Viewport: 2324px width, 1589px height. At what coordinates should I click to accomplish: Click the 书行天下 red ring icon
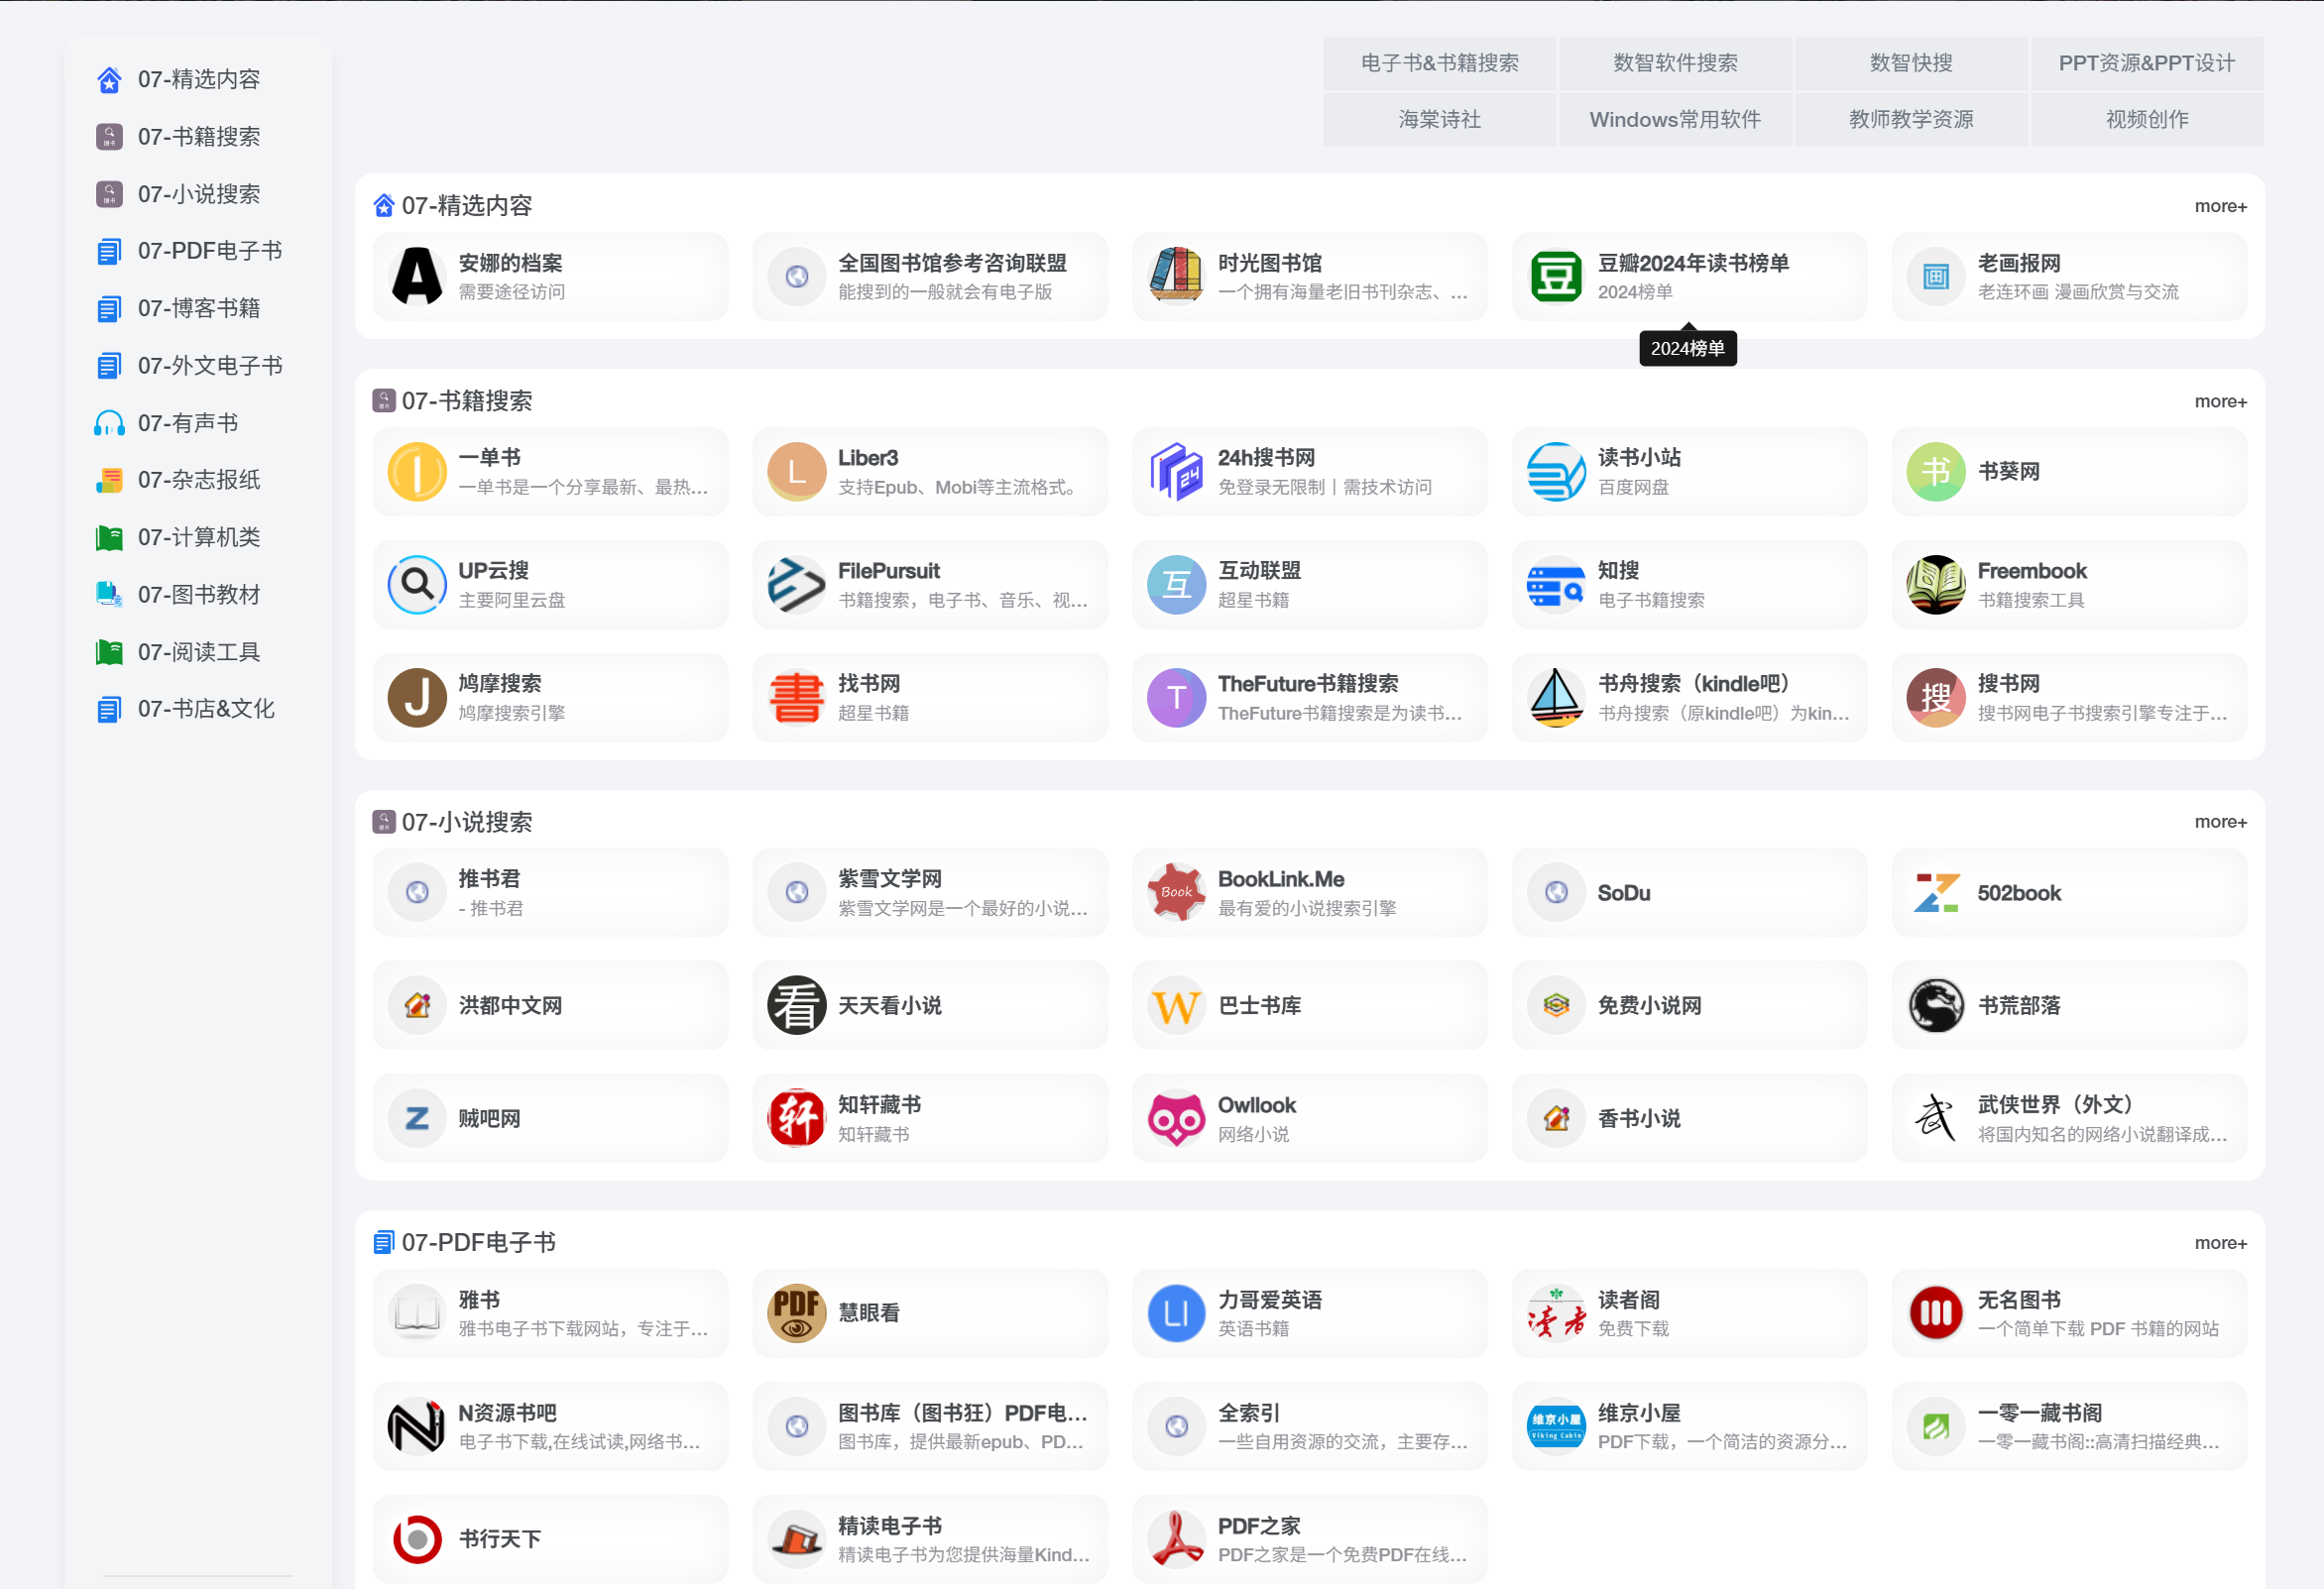(x=417, y=1540)
